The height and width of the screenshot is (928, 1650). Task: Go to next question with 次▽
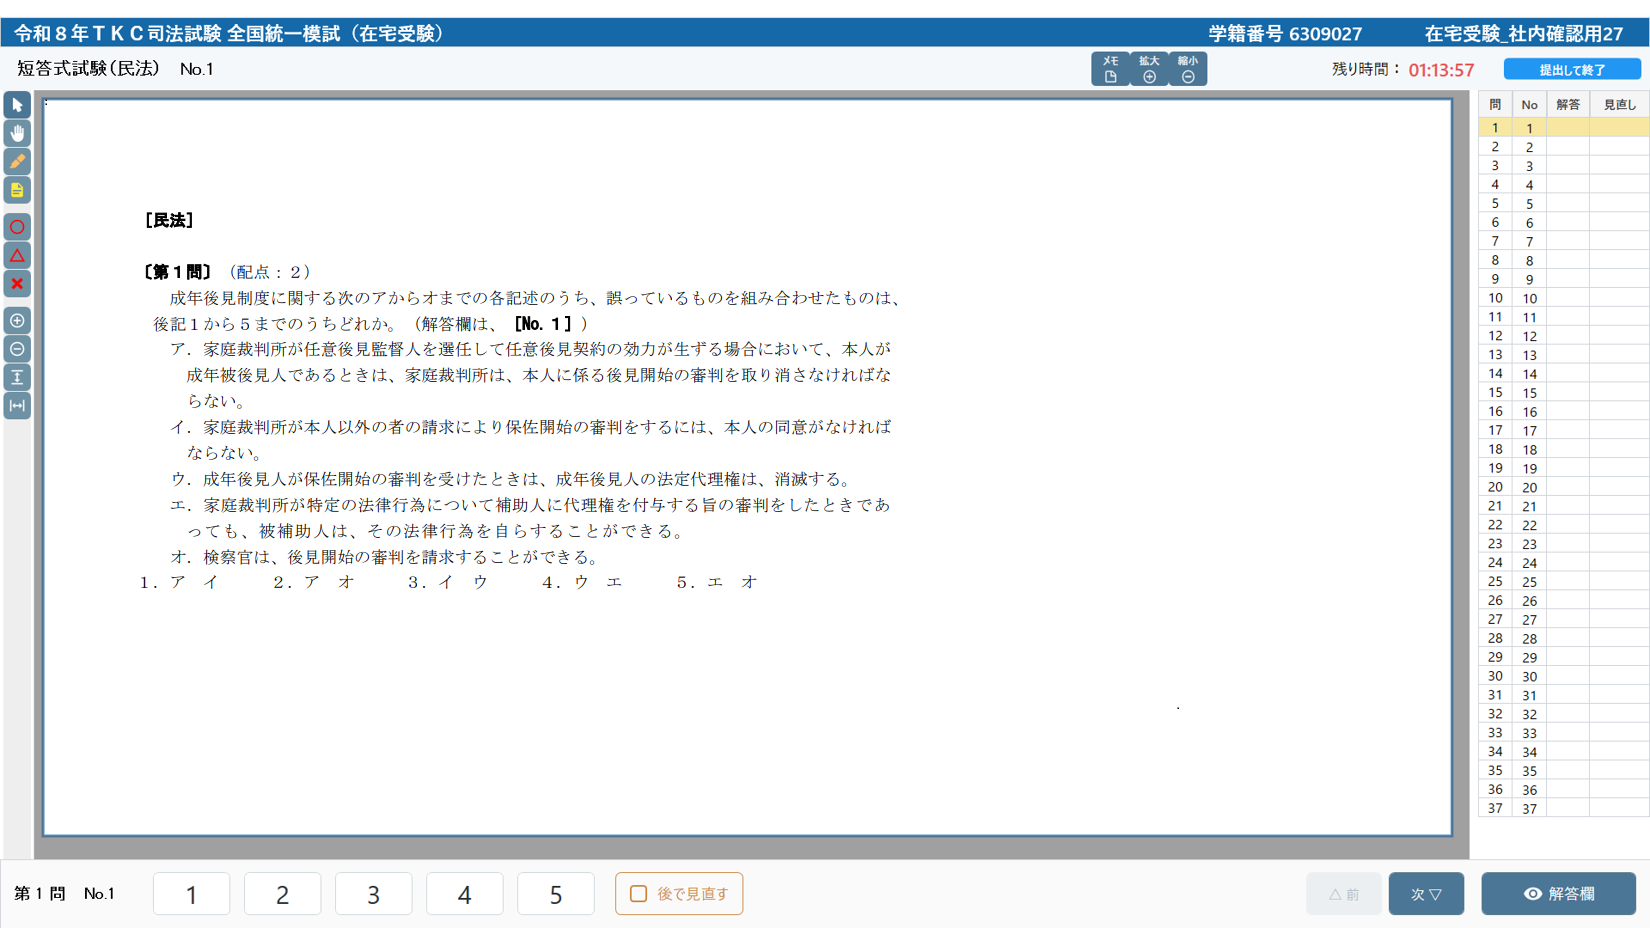pos(1426,894)
